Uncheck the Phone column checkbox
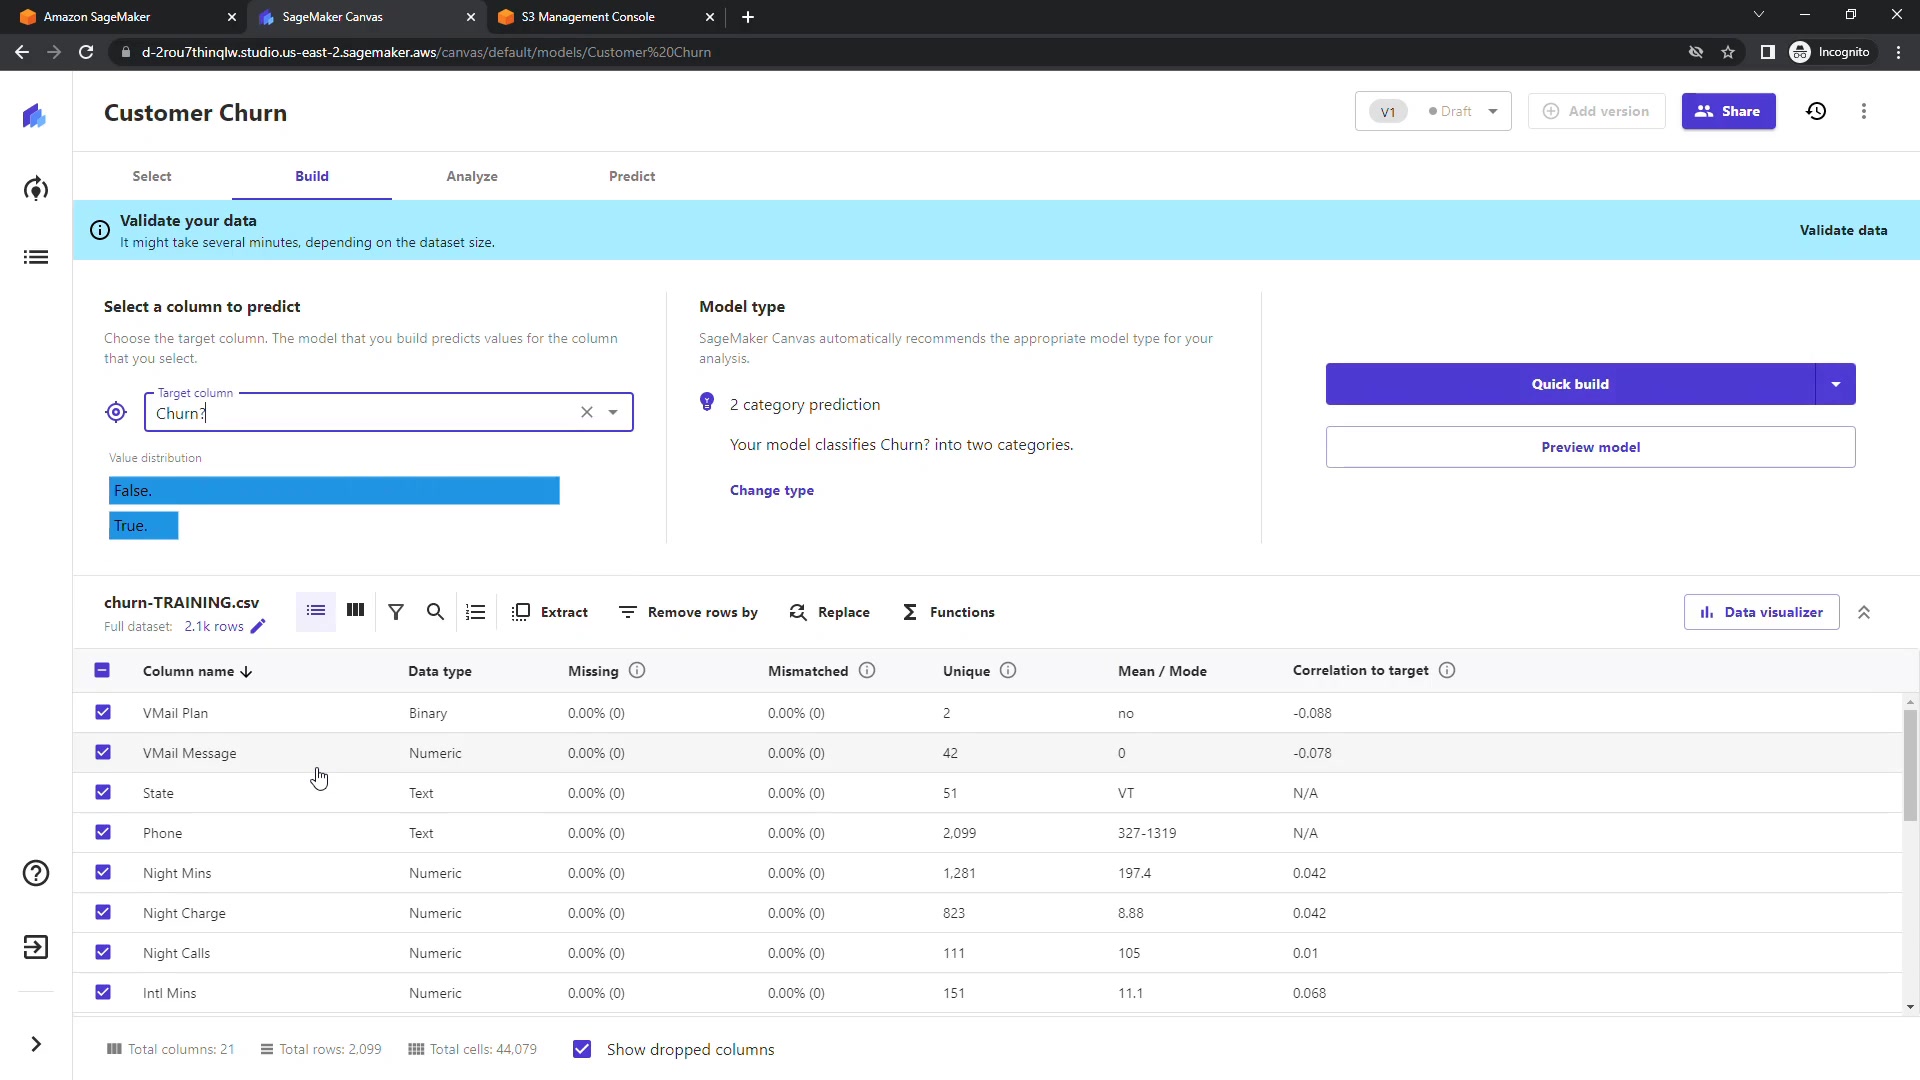This screenshot has width=1920, height=1080. [103, 832]
